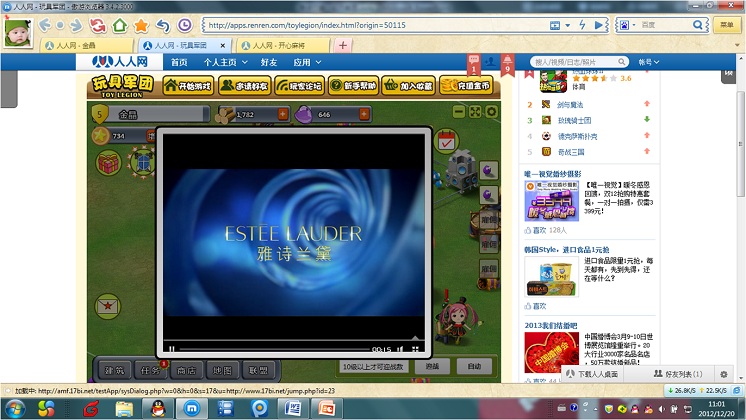Click 加入收藏 button
This screenshot has height=420, width=746.
(409, 86)
